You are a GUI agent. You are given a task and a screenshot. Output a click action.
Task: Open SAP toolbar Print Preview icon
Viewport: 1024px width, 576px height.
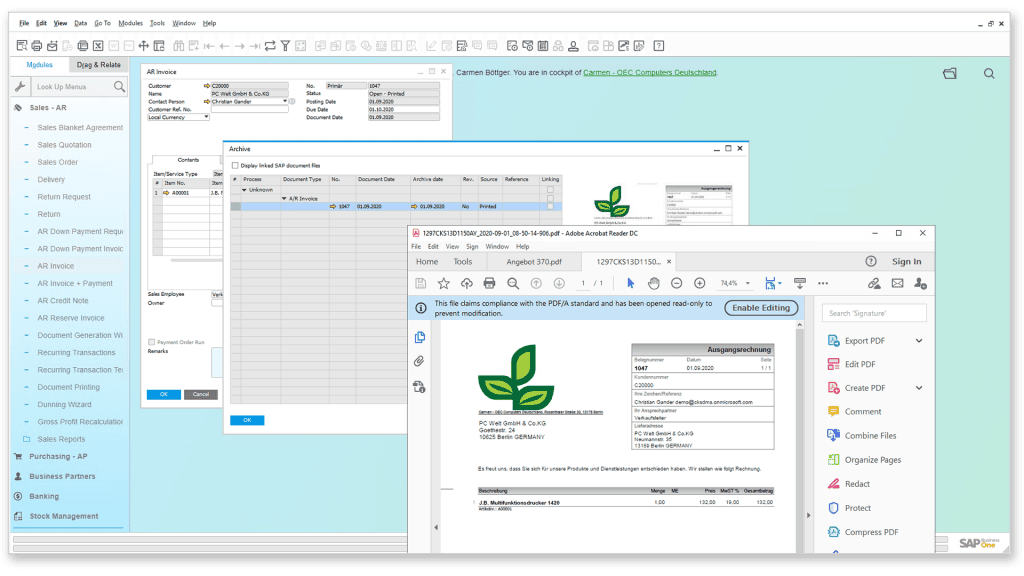click(x=22, y=46)
